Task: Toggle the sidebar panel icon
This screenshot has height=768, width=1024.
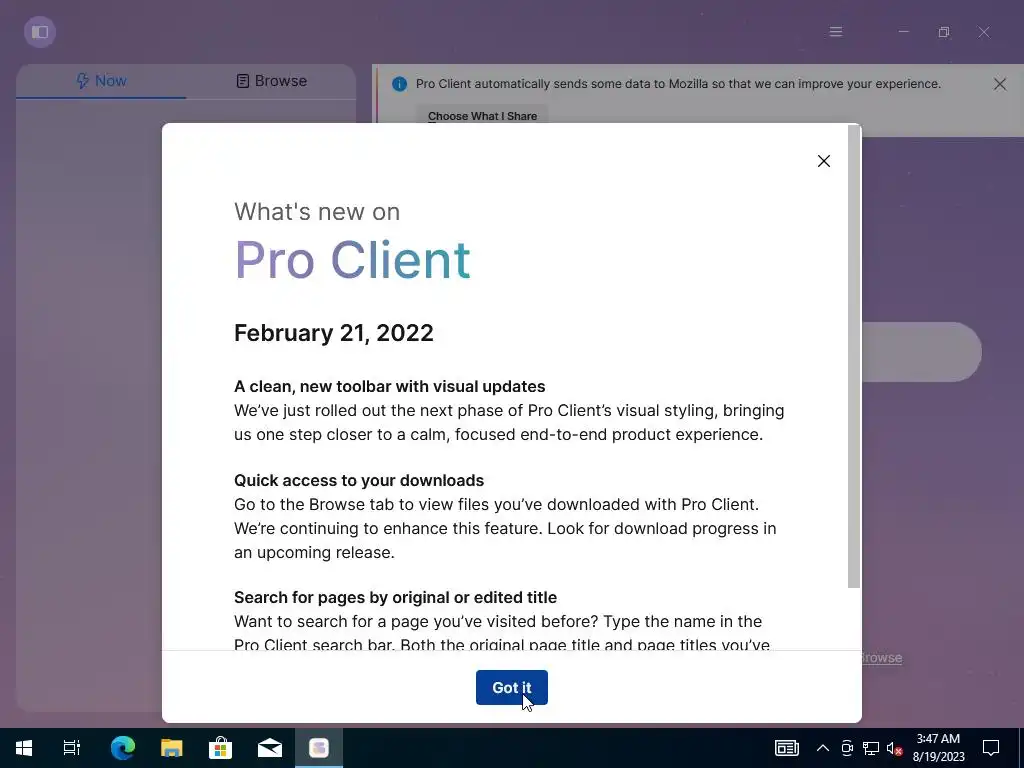Action: click(40, 32)
